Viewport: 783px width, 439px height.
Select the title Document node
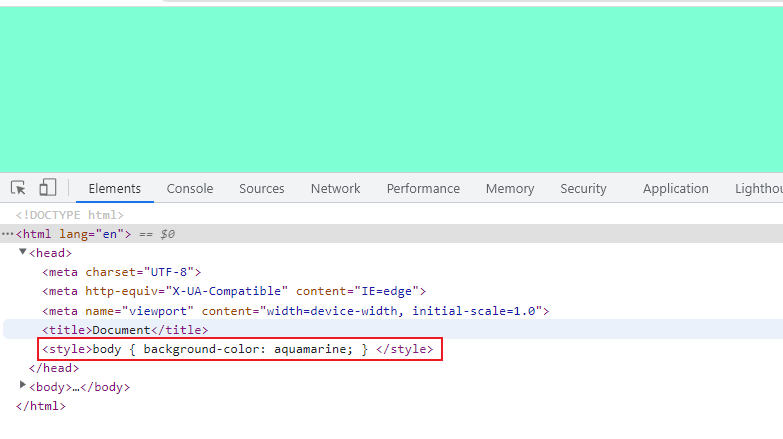click(x=125, y=330)
